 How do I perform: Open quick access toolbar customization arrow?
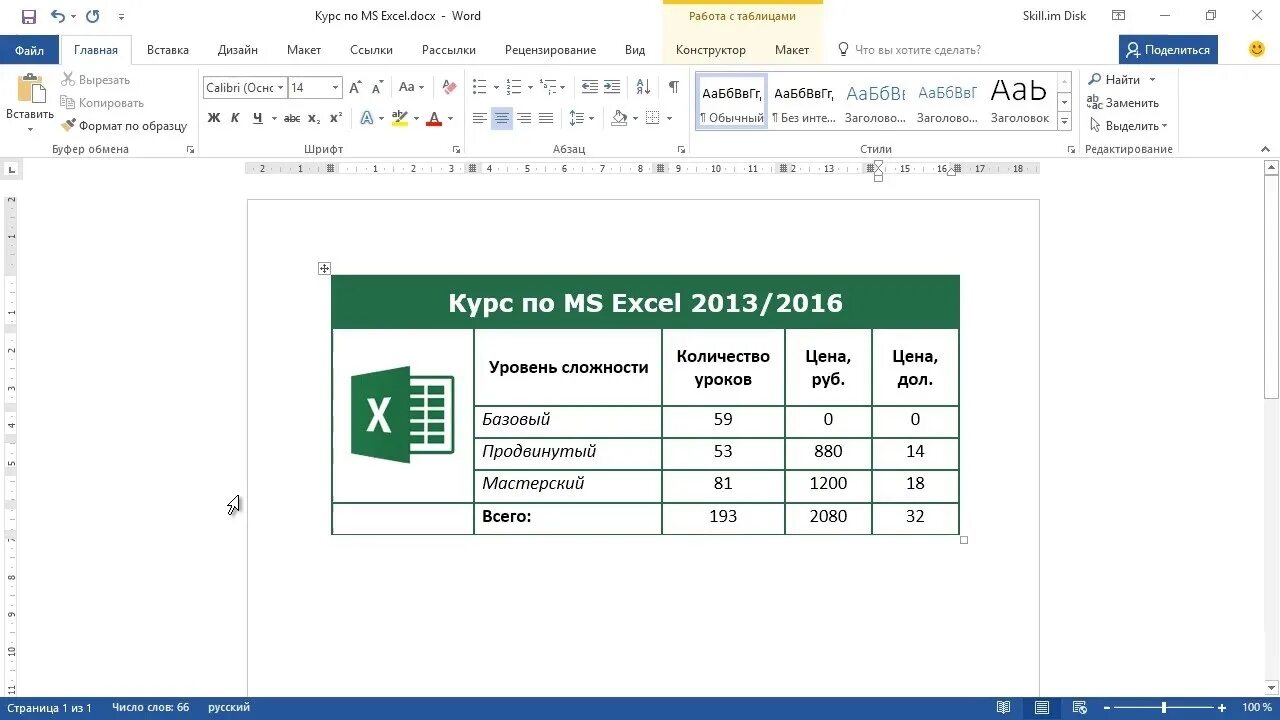tap(121, 17)
